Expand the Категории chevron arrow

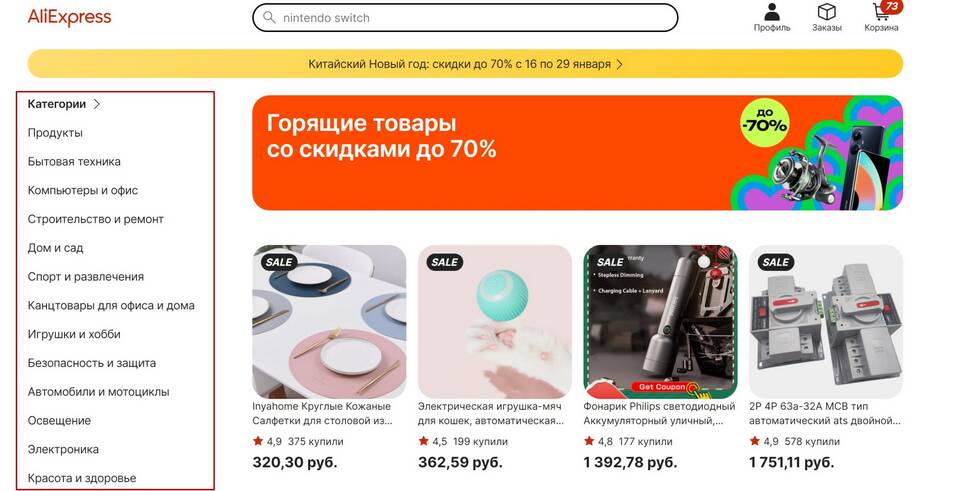[97, 104]
